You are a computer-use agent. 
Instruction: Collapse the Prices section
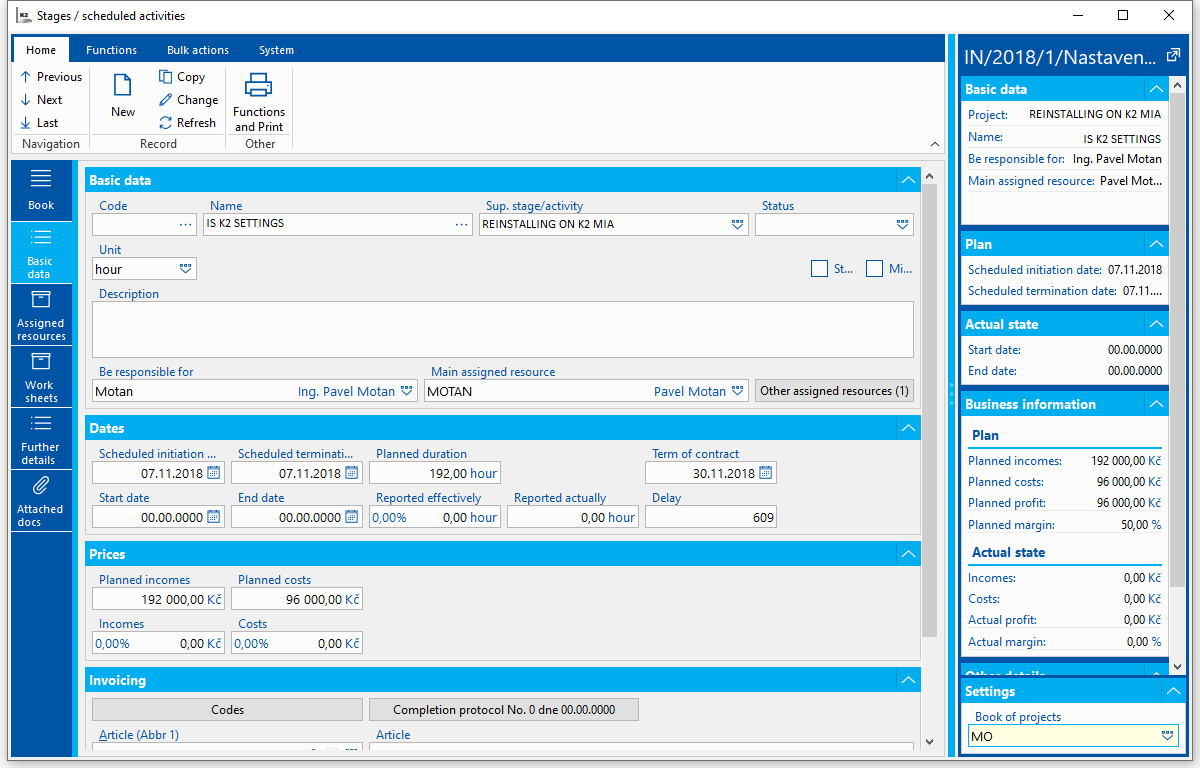point(908,554)
